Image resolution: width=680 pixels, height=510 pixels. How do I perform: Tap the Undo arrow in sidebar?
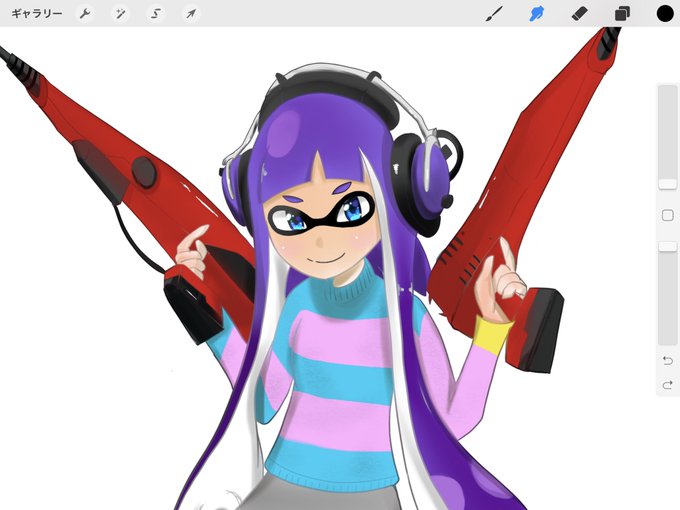[x=668, y=360]
